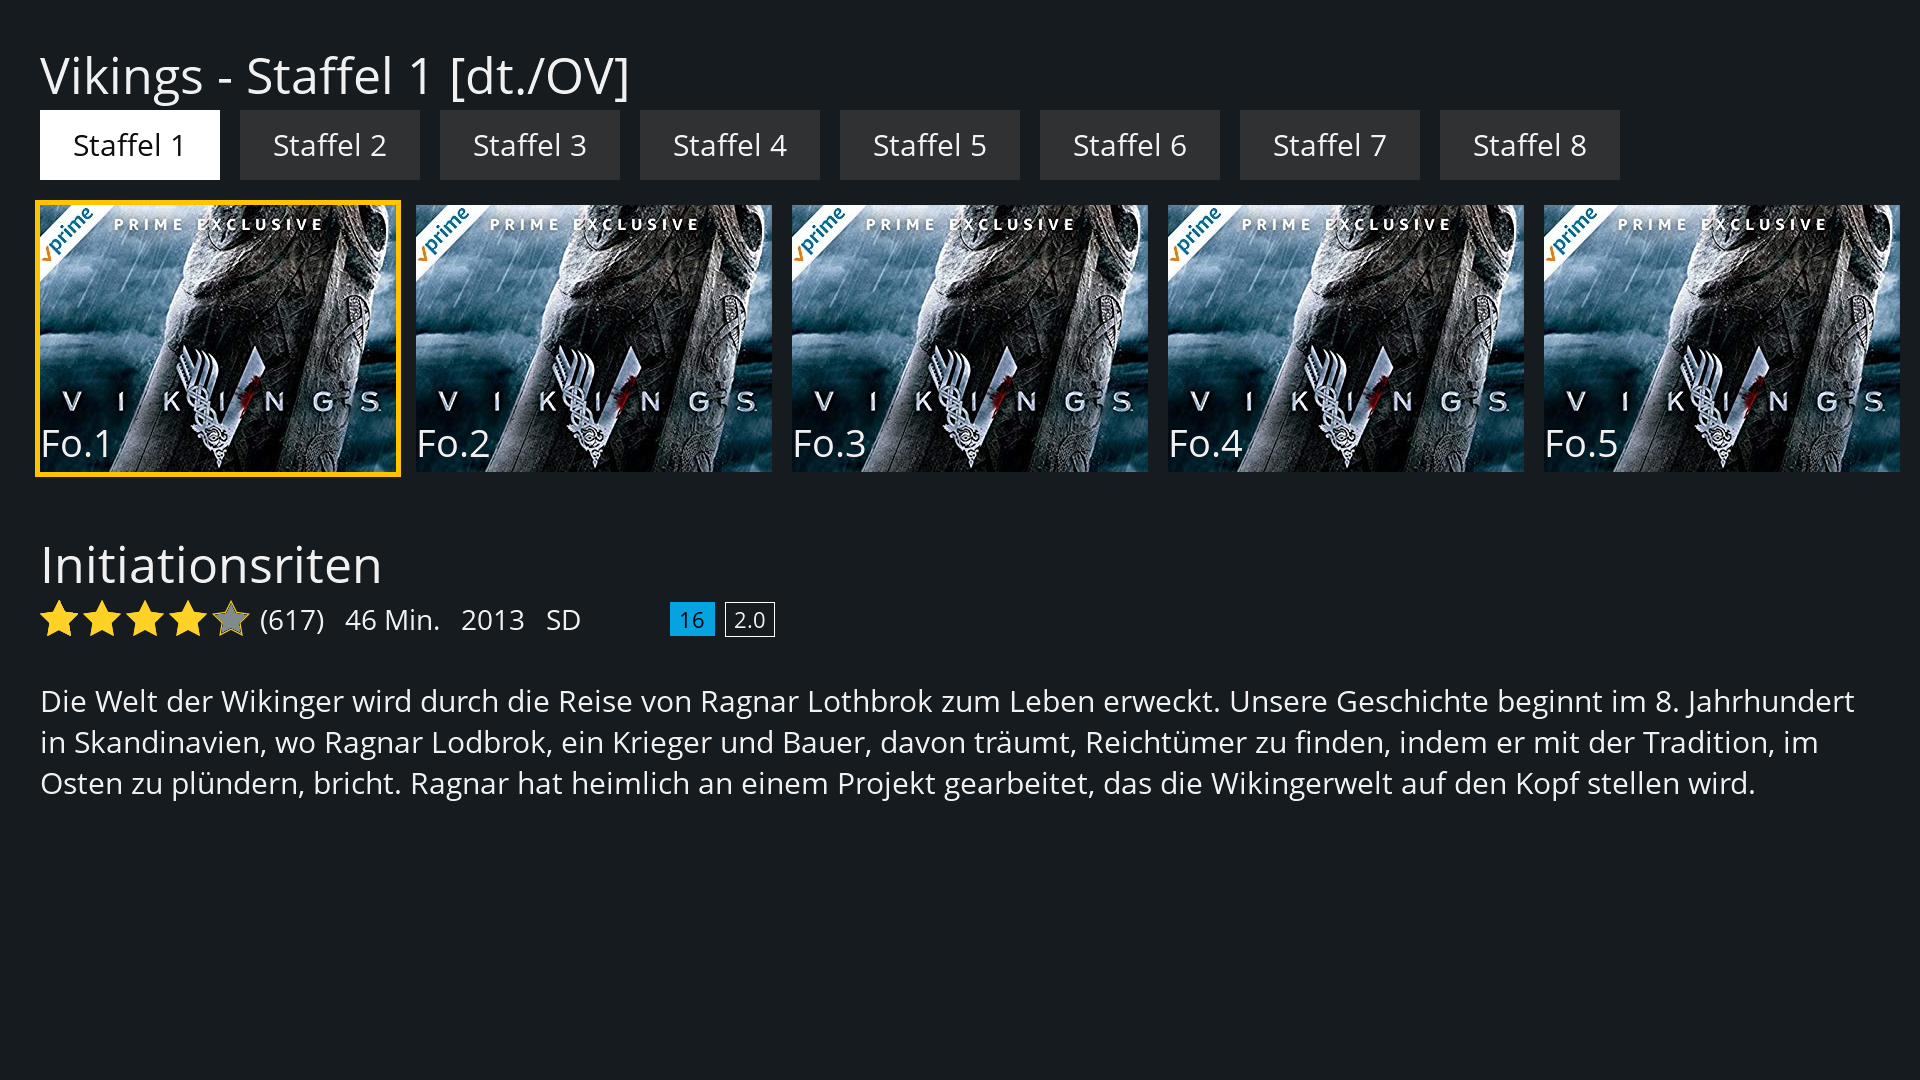
Task: Select the Fo.2 episode thumbnail
Action: (x=594, y=339)
